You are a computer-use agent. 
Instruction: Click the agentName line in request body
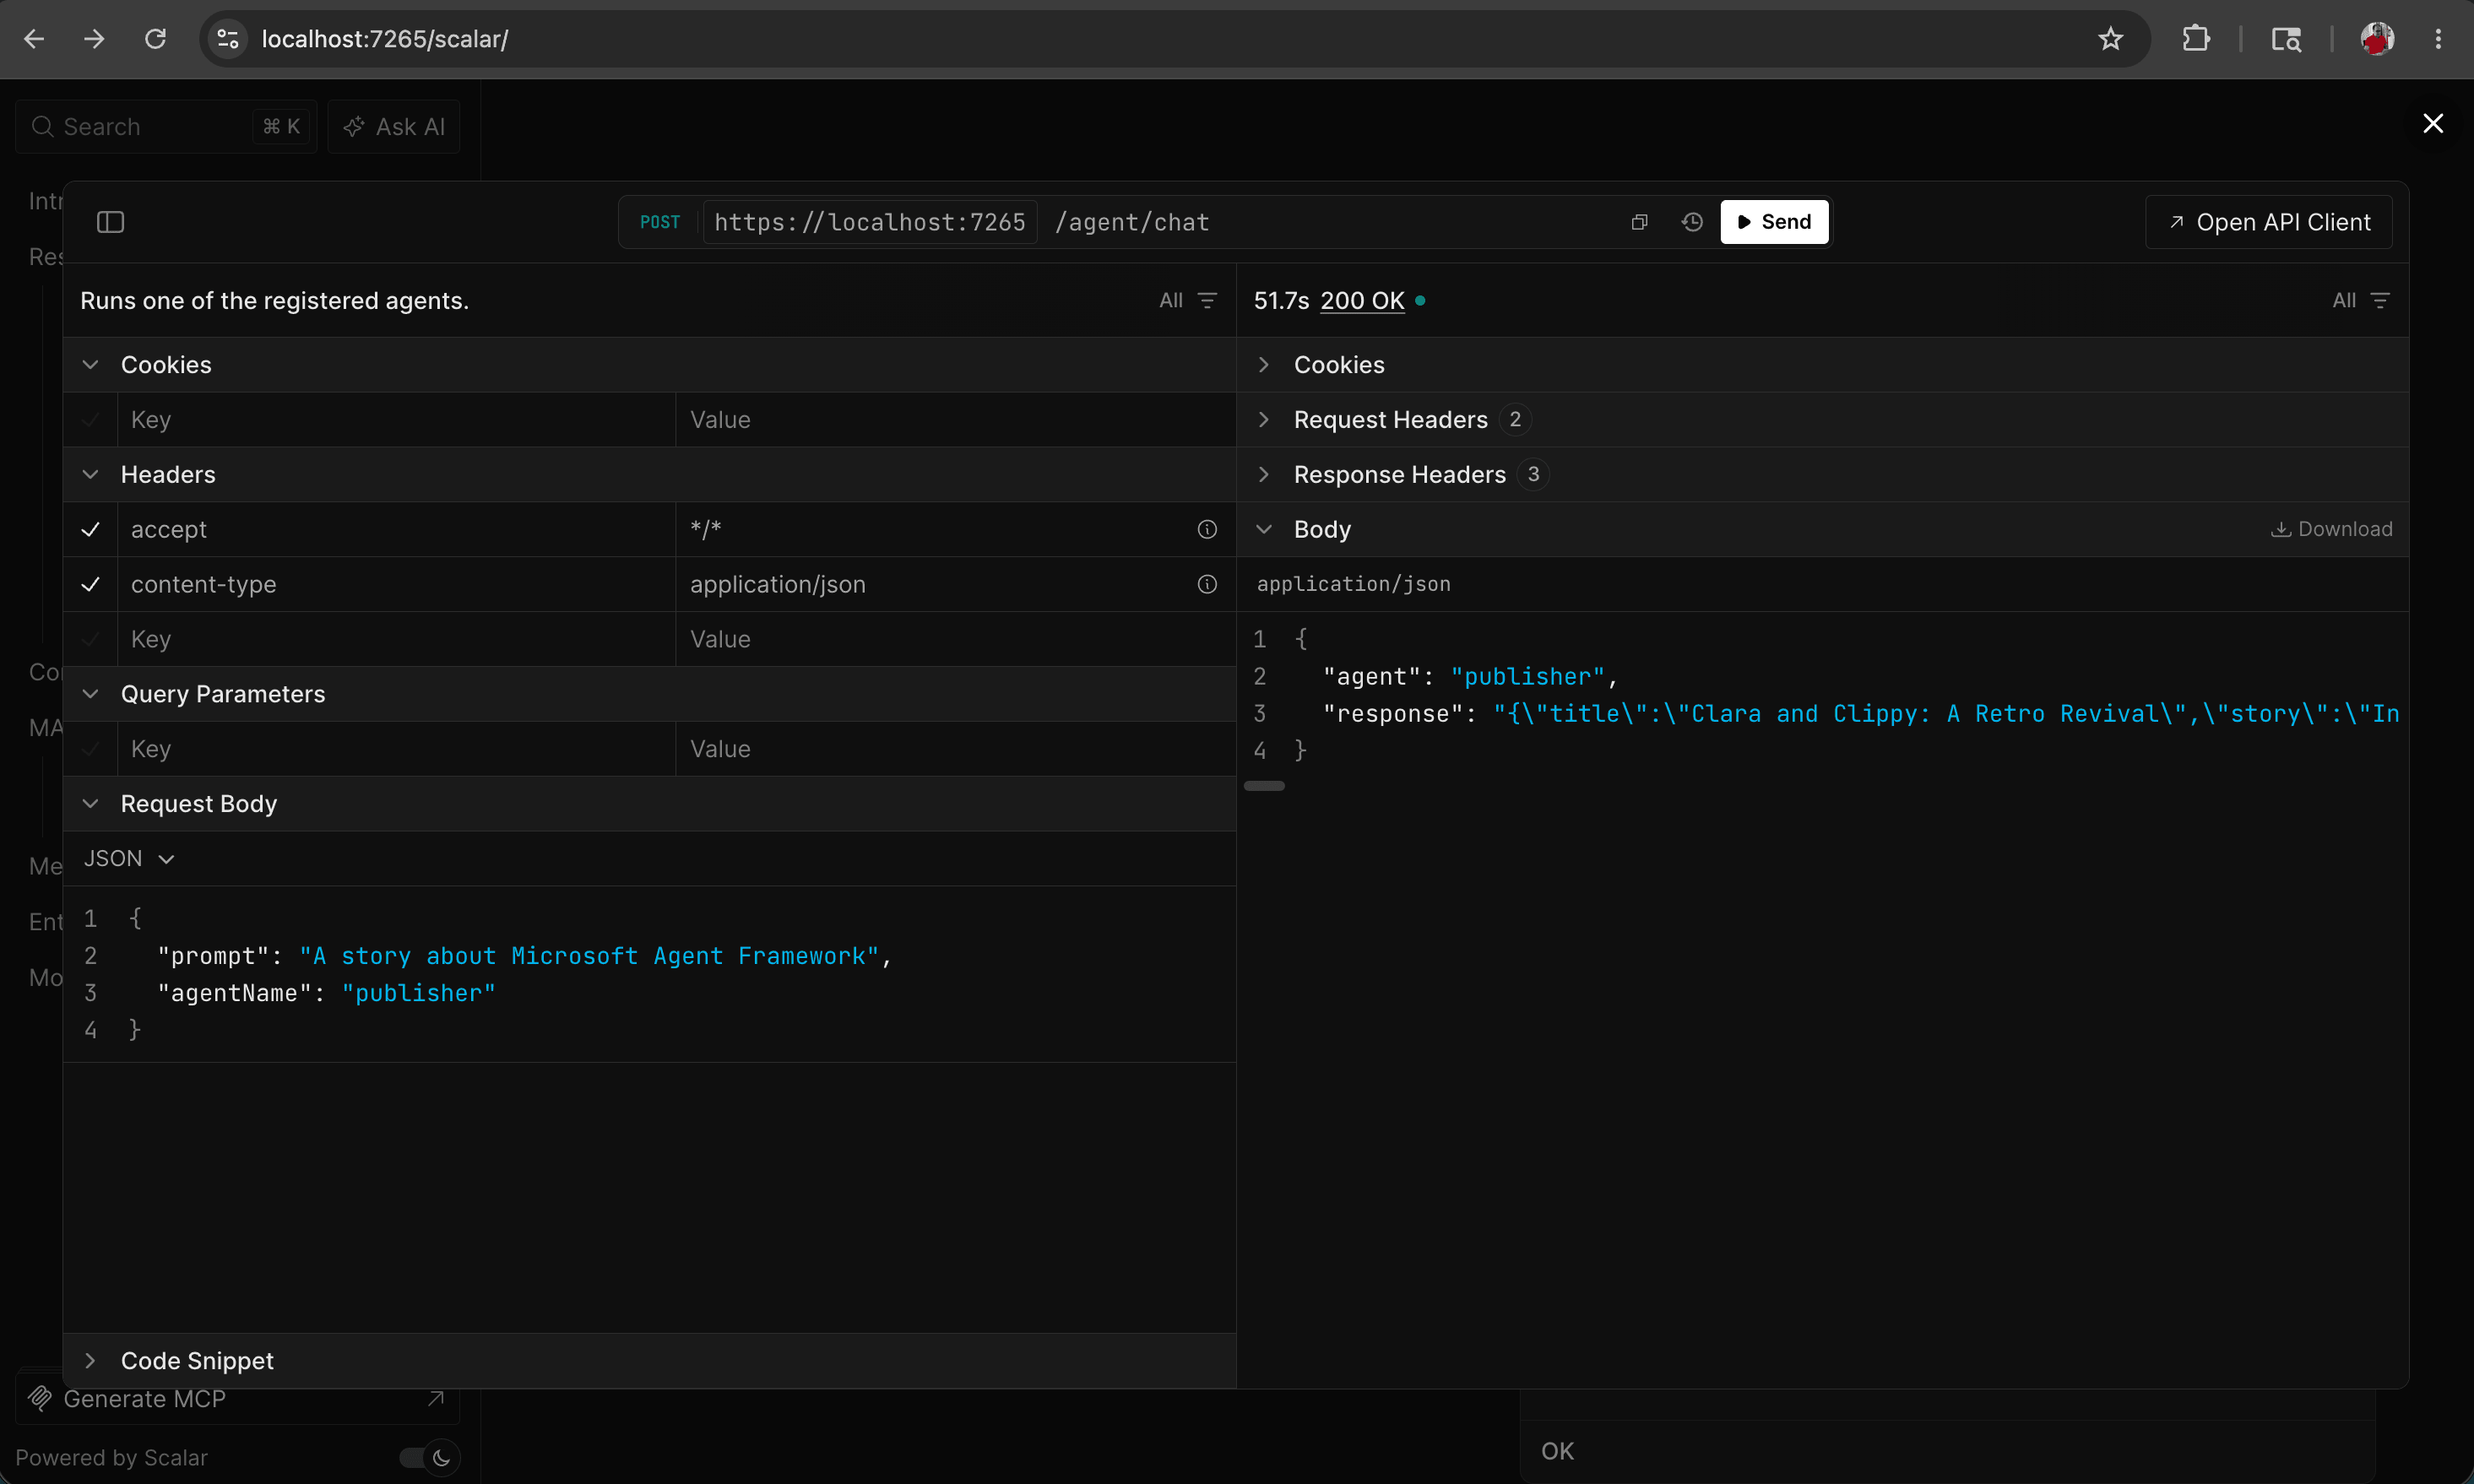click(x=326, y=993)
